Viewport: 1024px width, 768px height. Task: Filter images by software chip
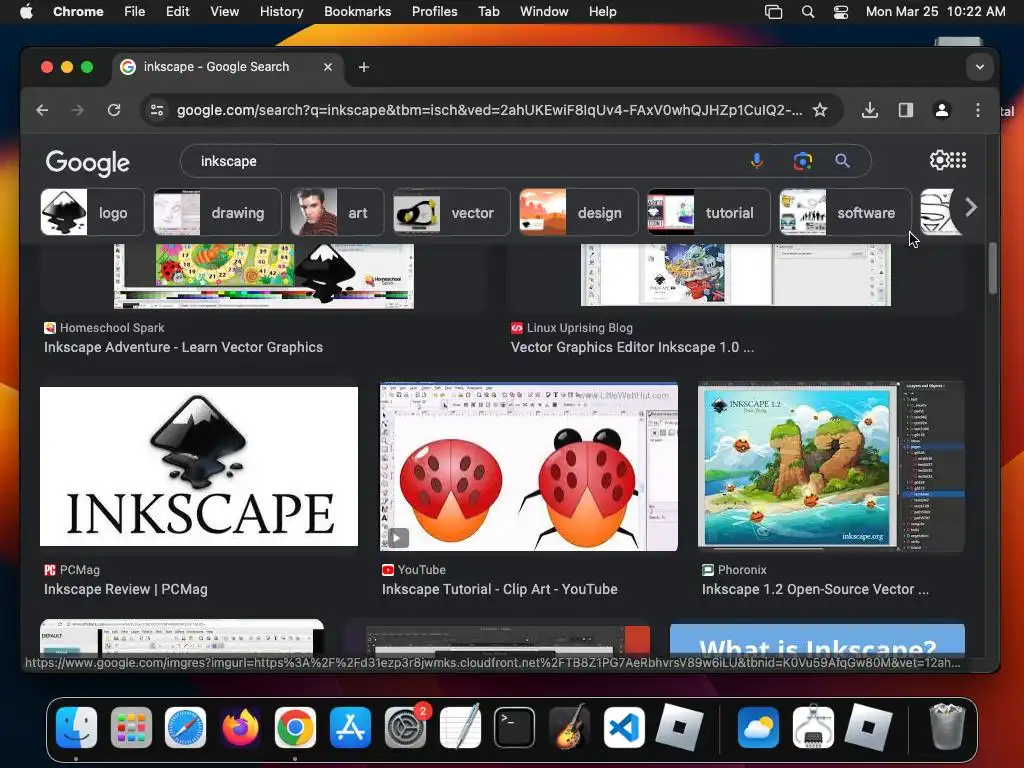click(845, 212)
